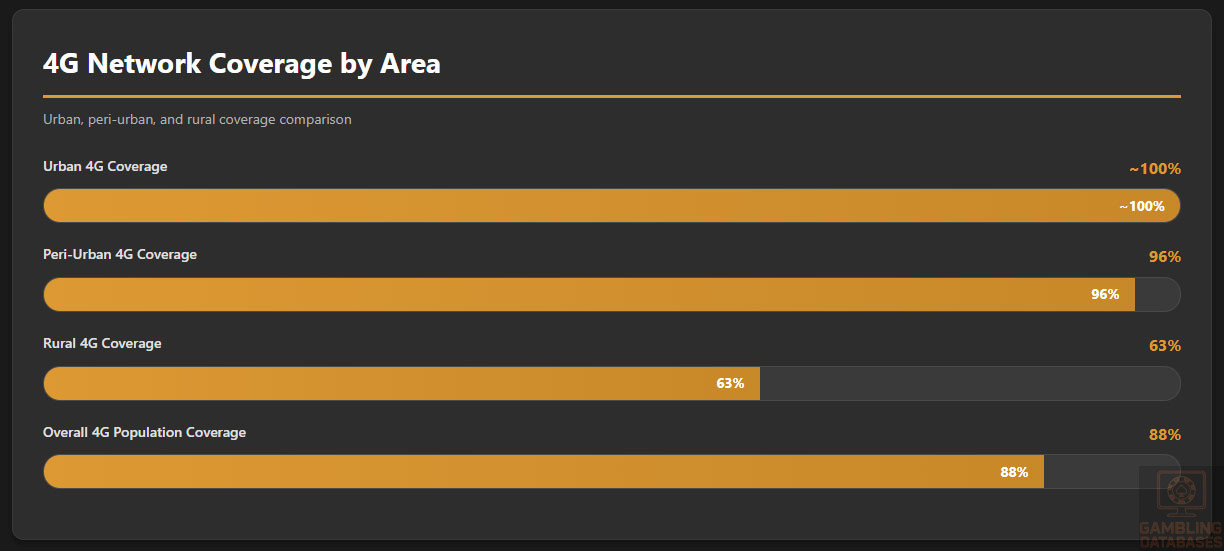Screen dimensions: 1224x551
Task: Click the 'Peri-Urban 4G Coverage' label
Action: click(120, 255)
